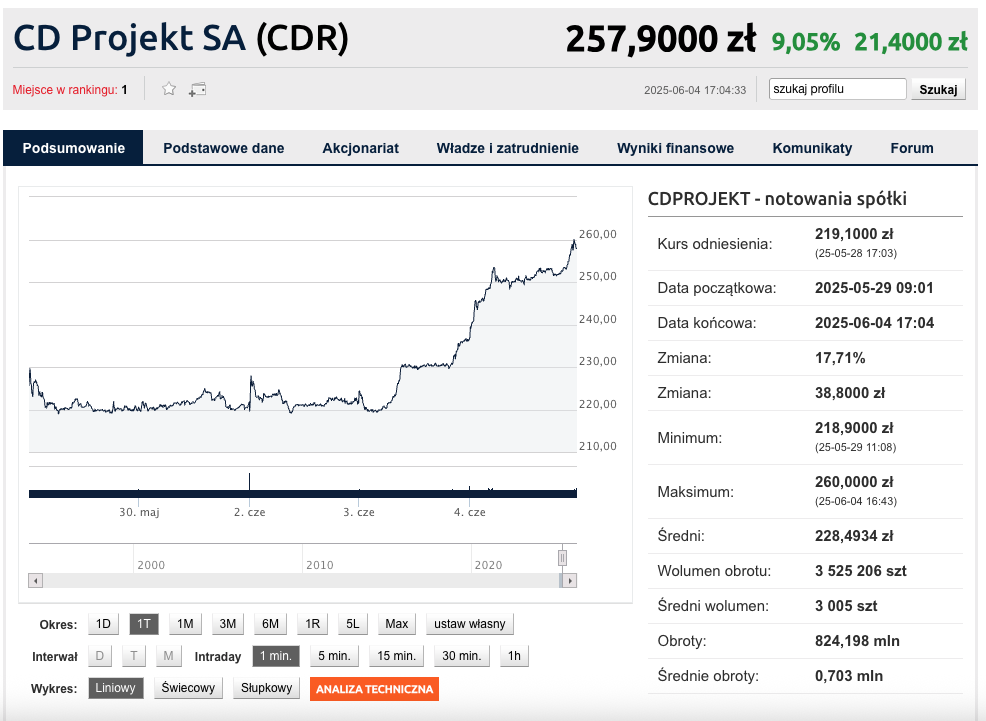Click the CD Projekt SA (CDR) heading

click(181, 38)
